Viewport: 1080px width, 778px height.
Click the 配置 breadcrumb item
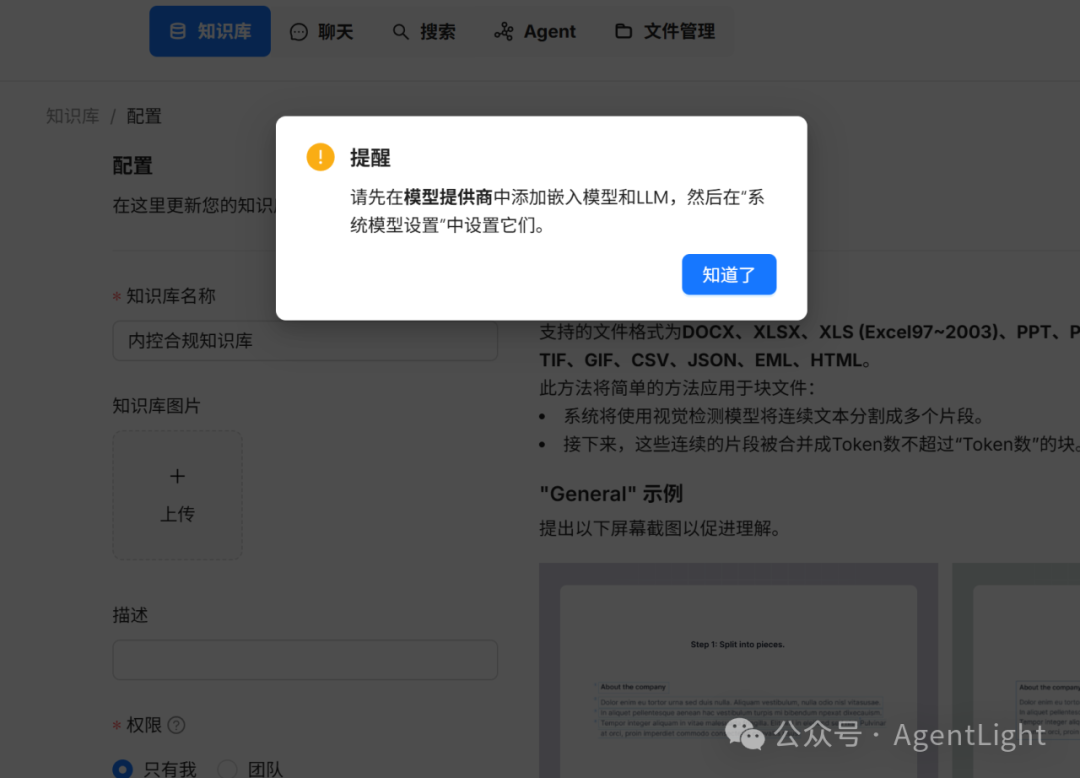(x=143, y=116)
